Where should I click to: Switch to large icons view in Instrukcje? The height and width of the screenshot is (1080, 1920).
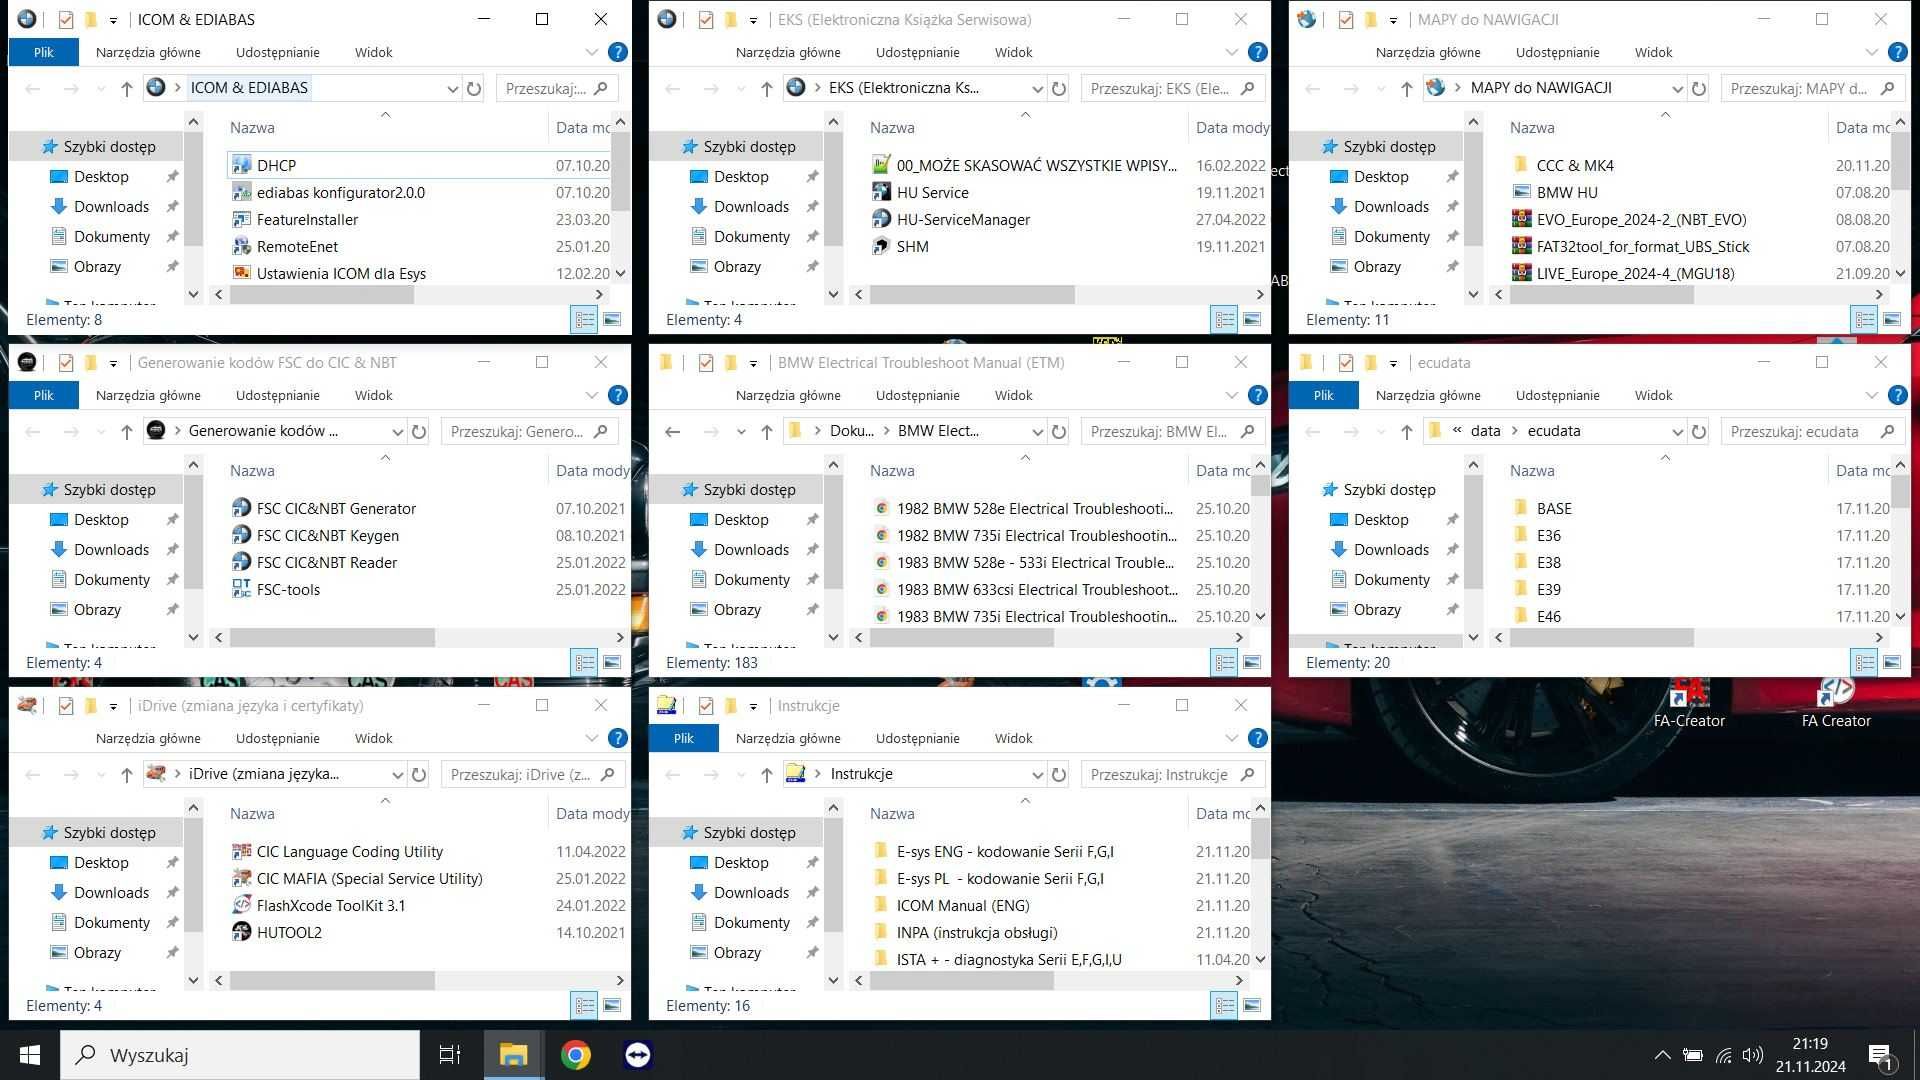click(x=1252, y=1005)
